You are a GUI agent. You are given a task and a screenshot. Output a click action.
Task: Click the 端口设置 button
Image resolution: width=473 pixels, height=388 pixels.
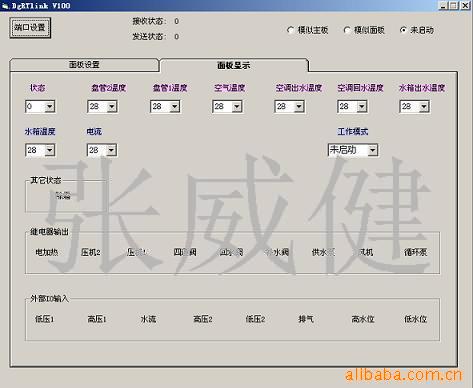coord(30,28)
